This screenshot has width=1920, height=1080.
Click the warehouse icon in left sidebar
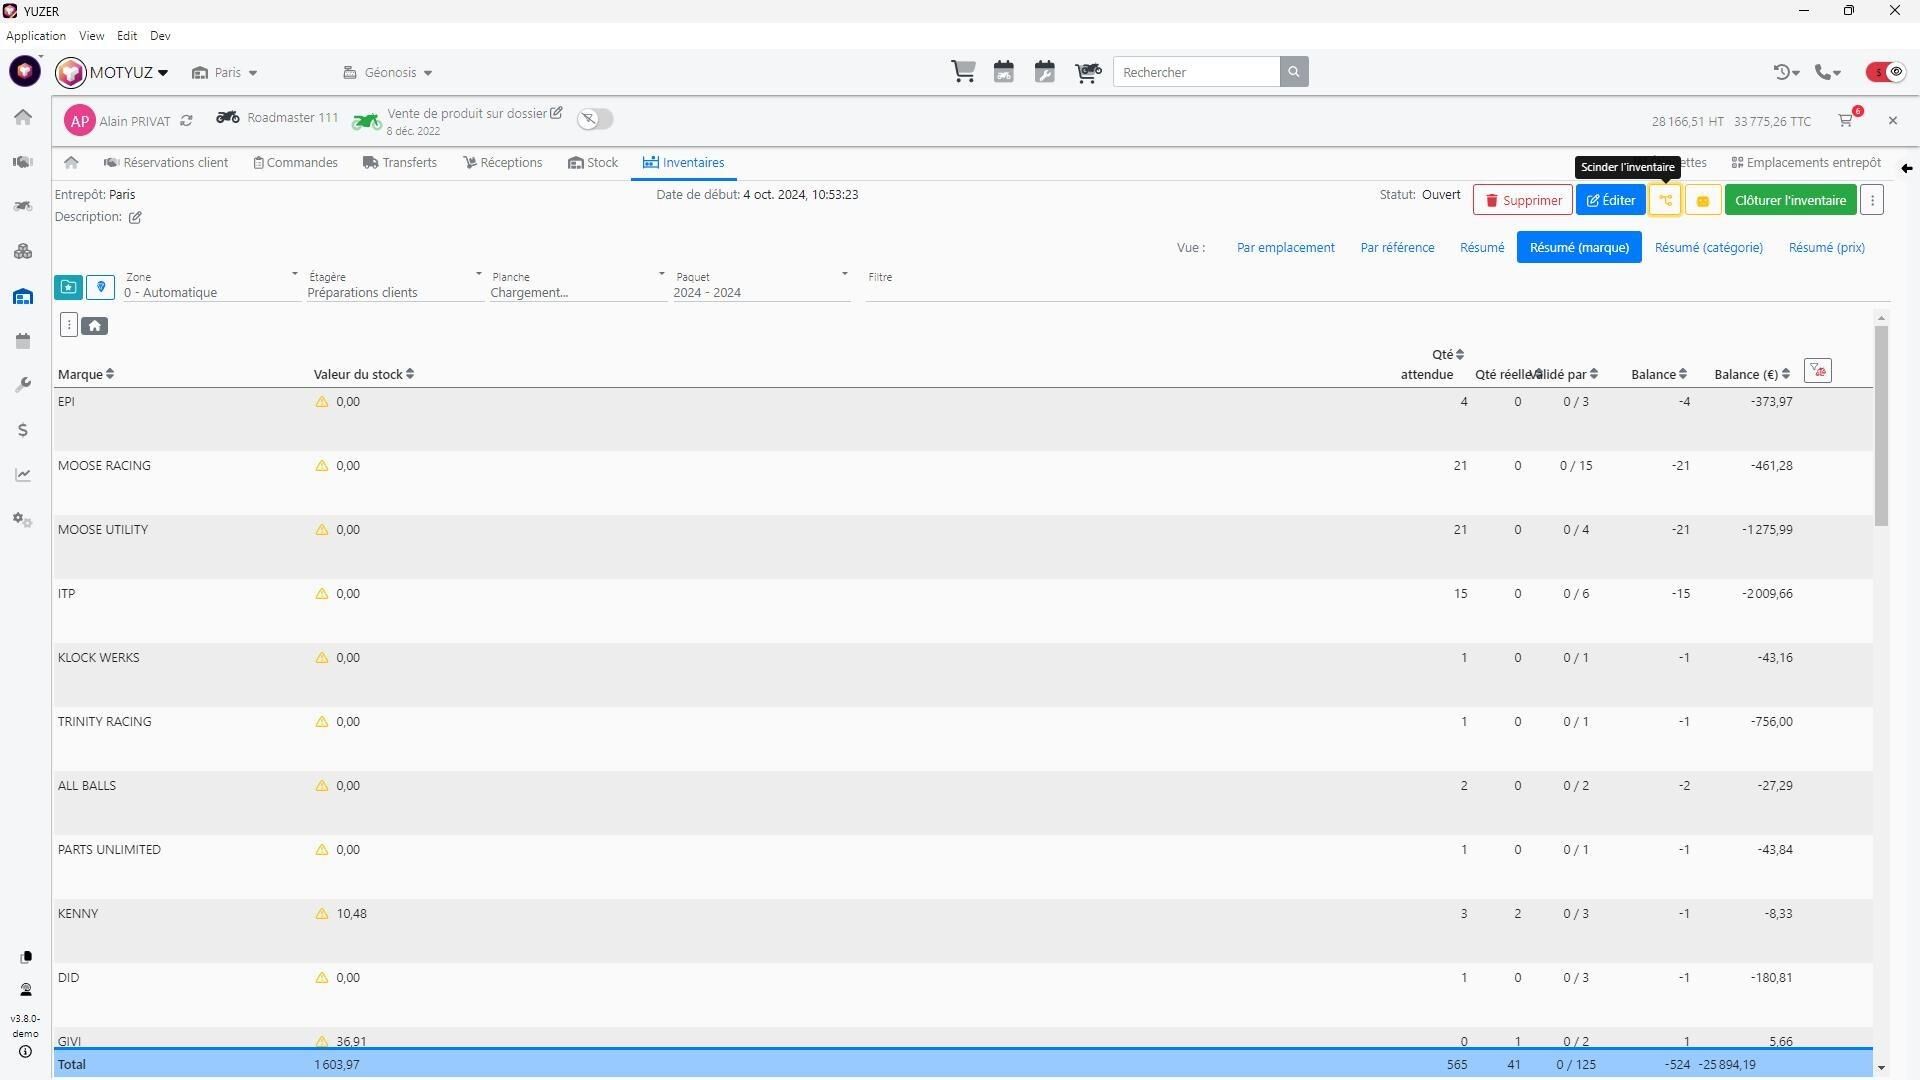23,297
